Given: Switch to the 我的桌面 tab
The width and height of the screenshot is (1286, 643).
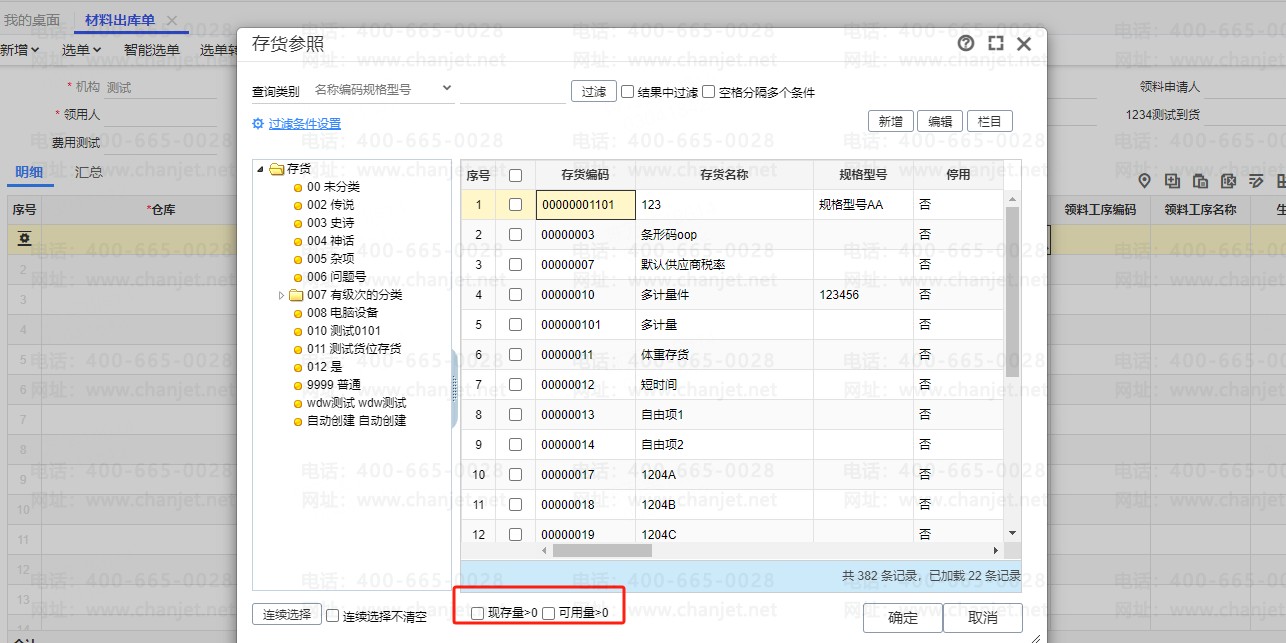Looking at the screenshot, I should click(31, 20).
